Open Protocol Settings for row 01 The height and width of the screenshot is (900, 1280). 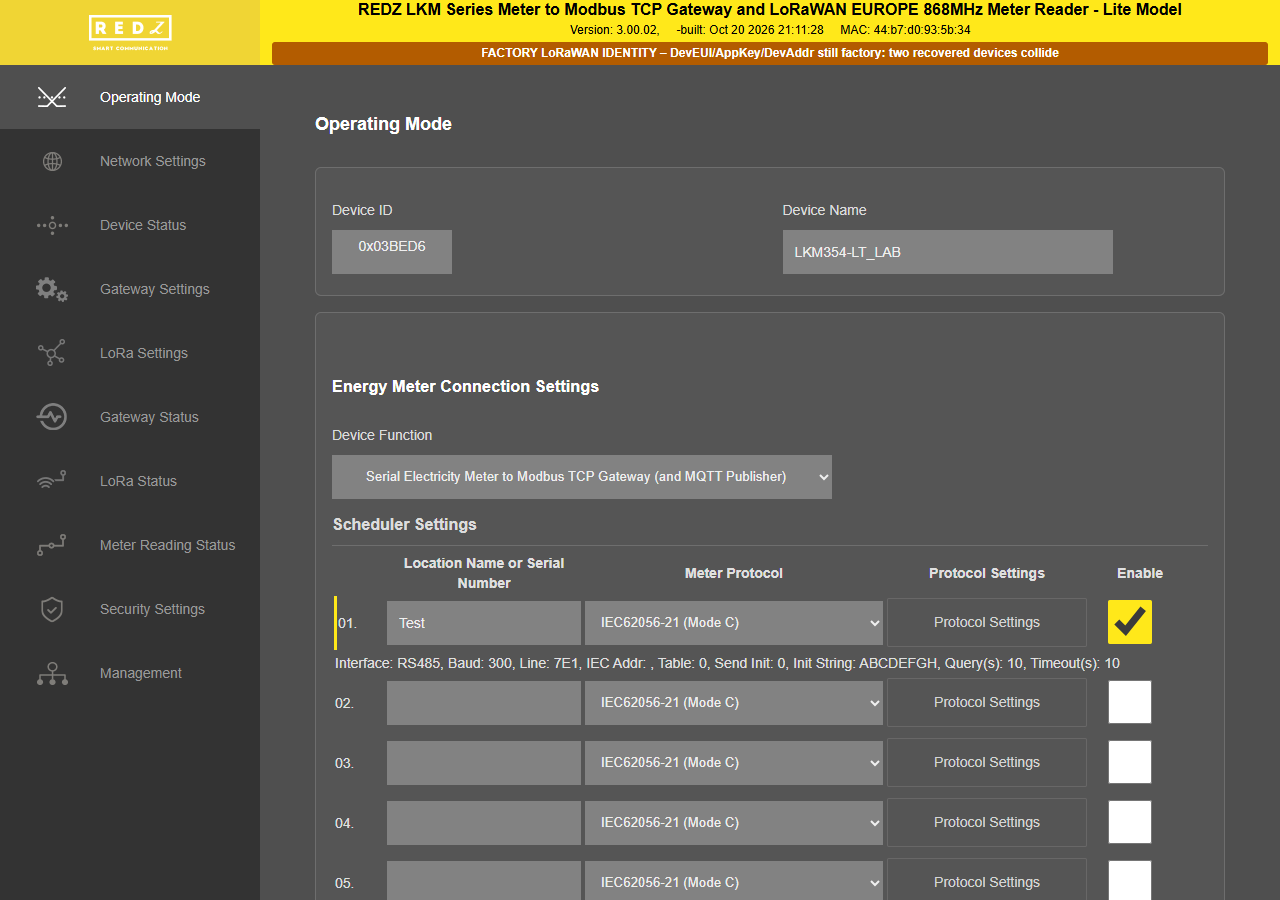coord(987,622)
